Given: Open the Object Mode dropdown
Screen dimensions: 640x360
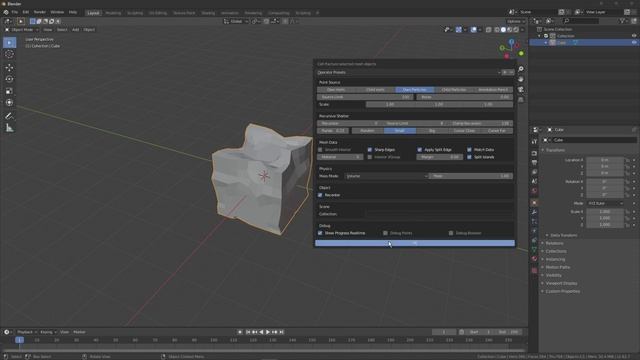Looking at the screenshot, I should [22, 30].
